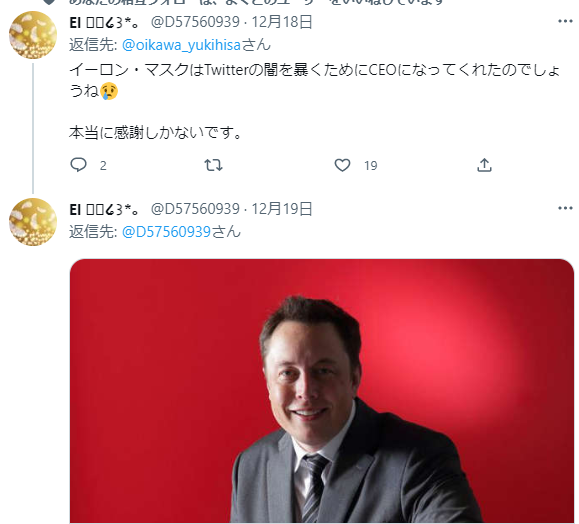
Task: Click the 12月18日 tweet timestamp
Action: tap(282, 22)
